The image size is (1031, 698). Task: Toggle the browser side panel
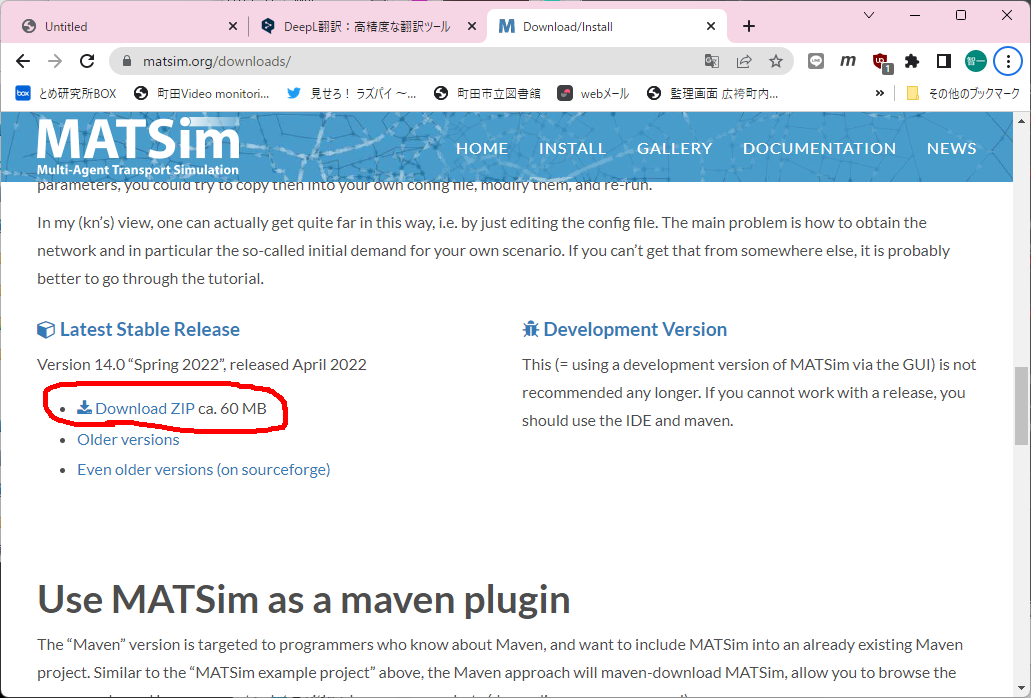943,61
